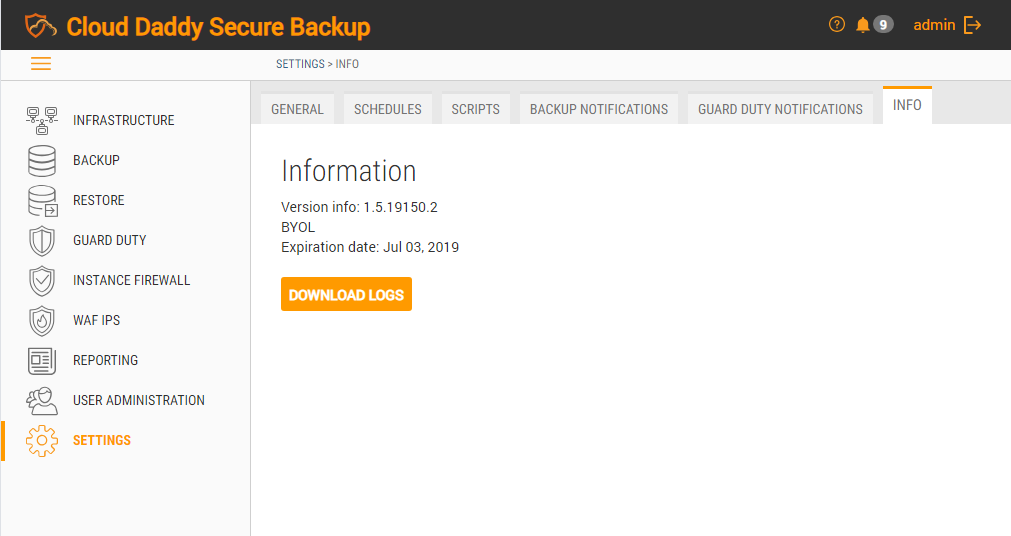Click the logout arrow icon

pos(972,25)
